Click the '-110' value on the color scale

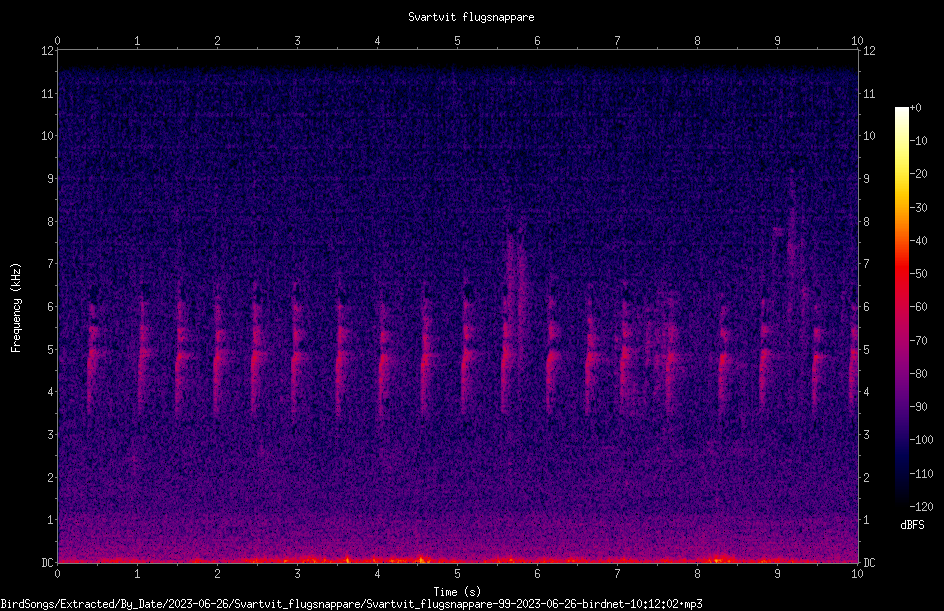(921, 474)
